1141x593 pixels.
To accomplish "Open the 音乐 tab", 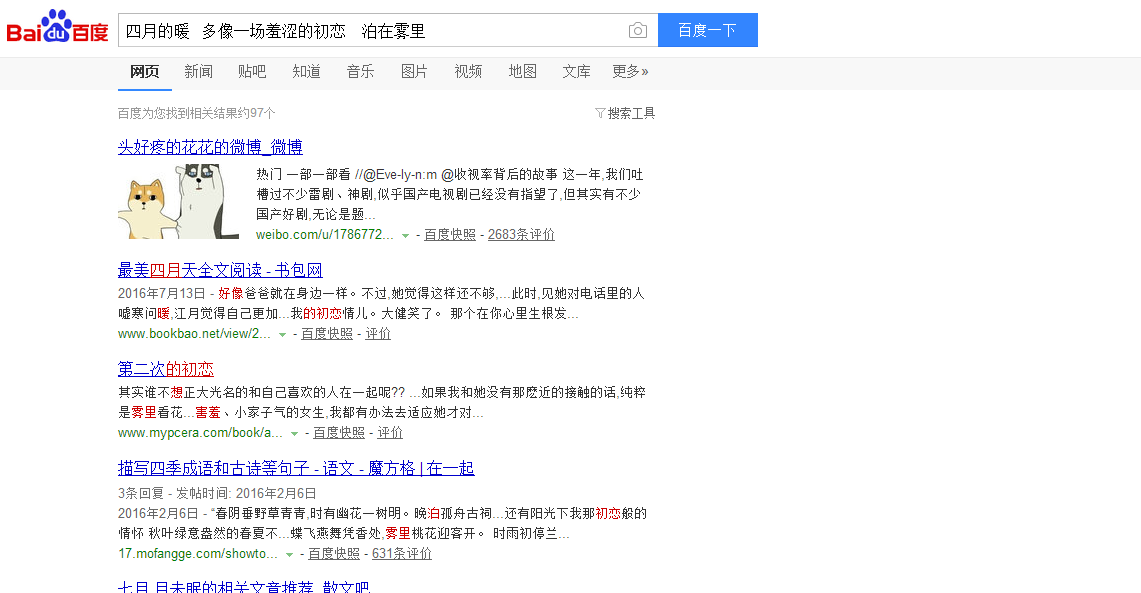I will pyautogui.click(x=360, y=71).
